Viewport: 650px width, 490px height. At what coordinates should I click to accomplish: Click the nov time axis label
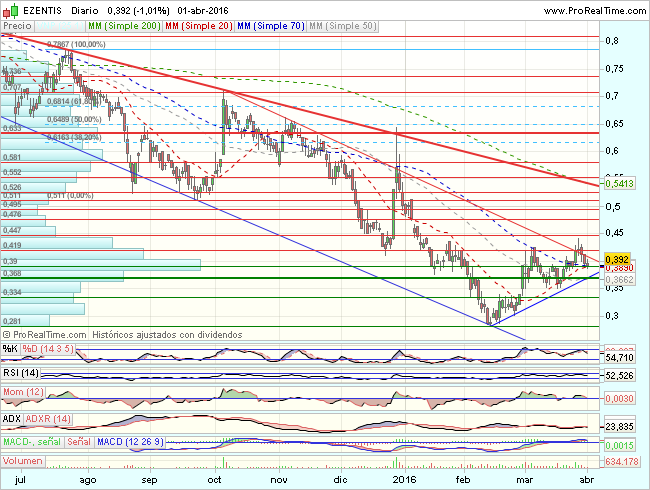279,480
